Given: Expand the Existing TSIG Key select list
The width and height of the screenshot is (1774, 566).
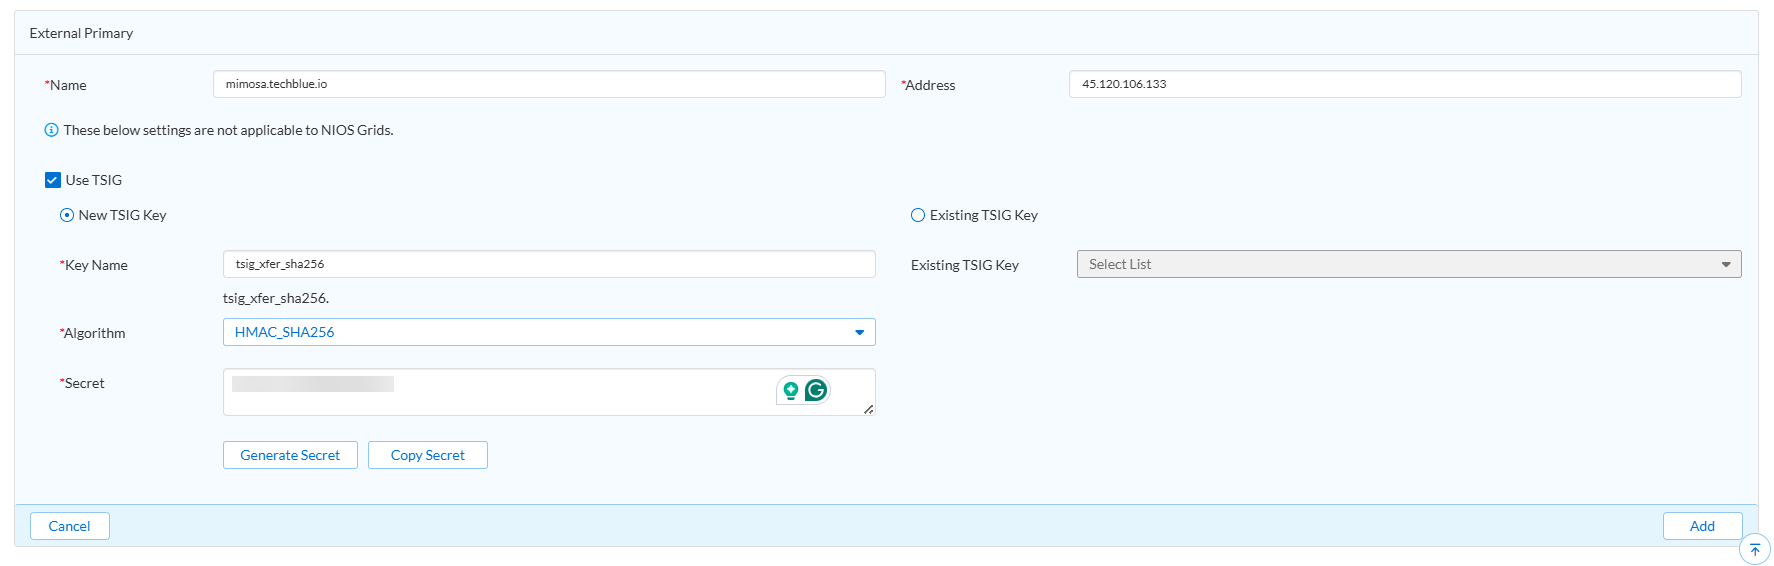Looking at the screenshot, I should click(x=1408, y=264).
